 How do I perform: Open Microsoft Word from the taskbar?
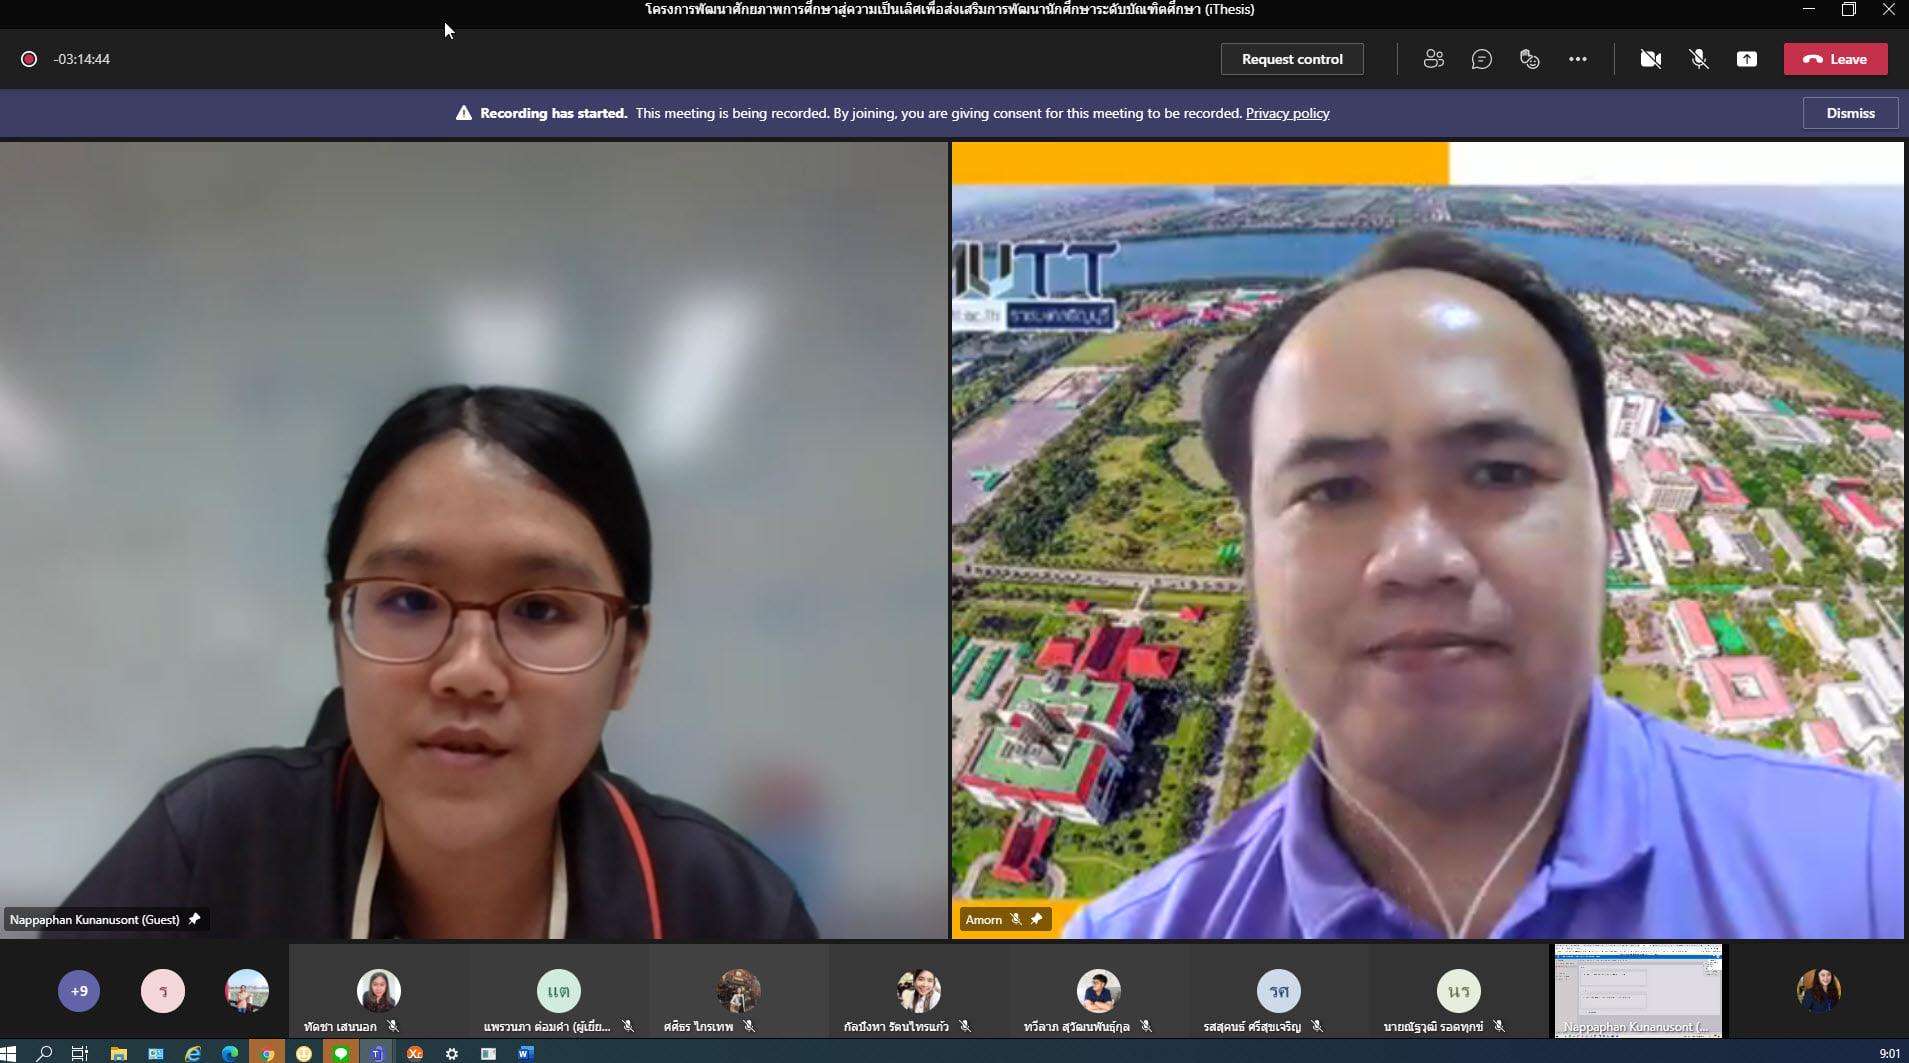pos(525,1053)
